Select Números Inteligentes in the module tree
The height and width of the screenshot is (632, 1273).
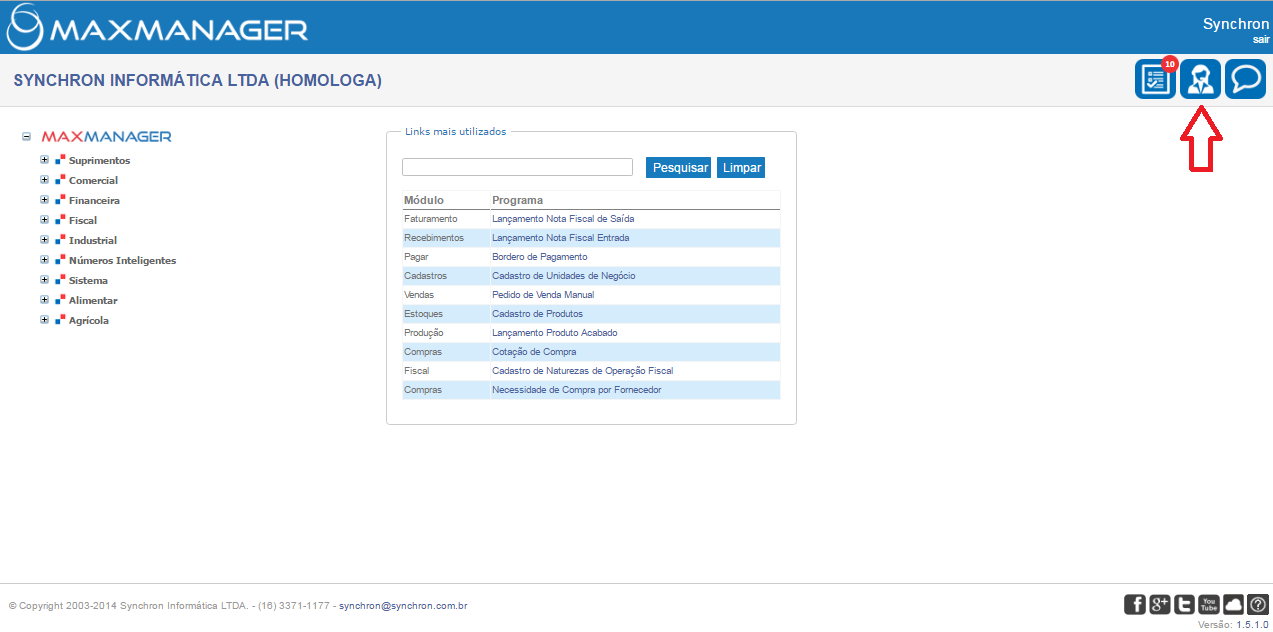(x=122, y=260)
